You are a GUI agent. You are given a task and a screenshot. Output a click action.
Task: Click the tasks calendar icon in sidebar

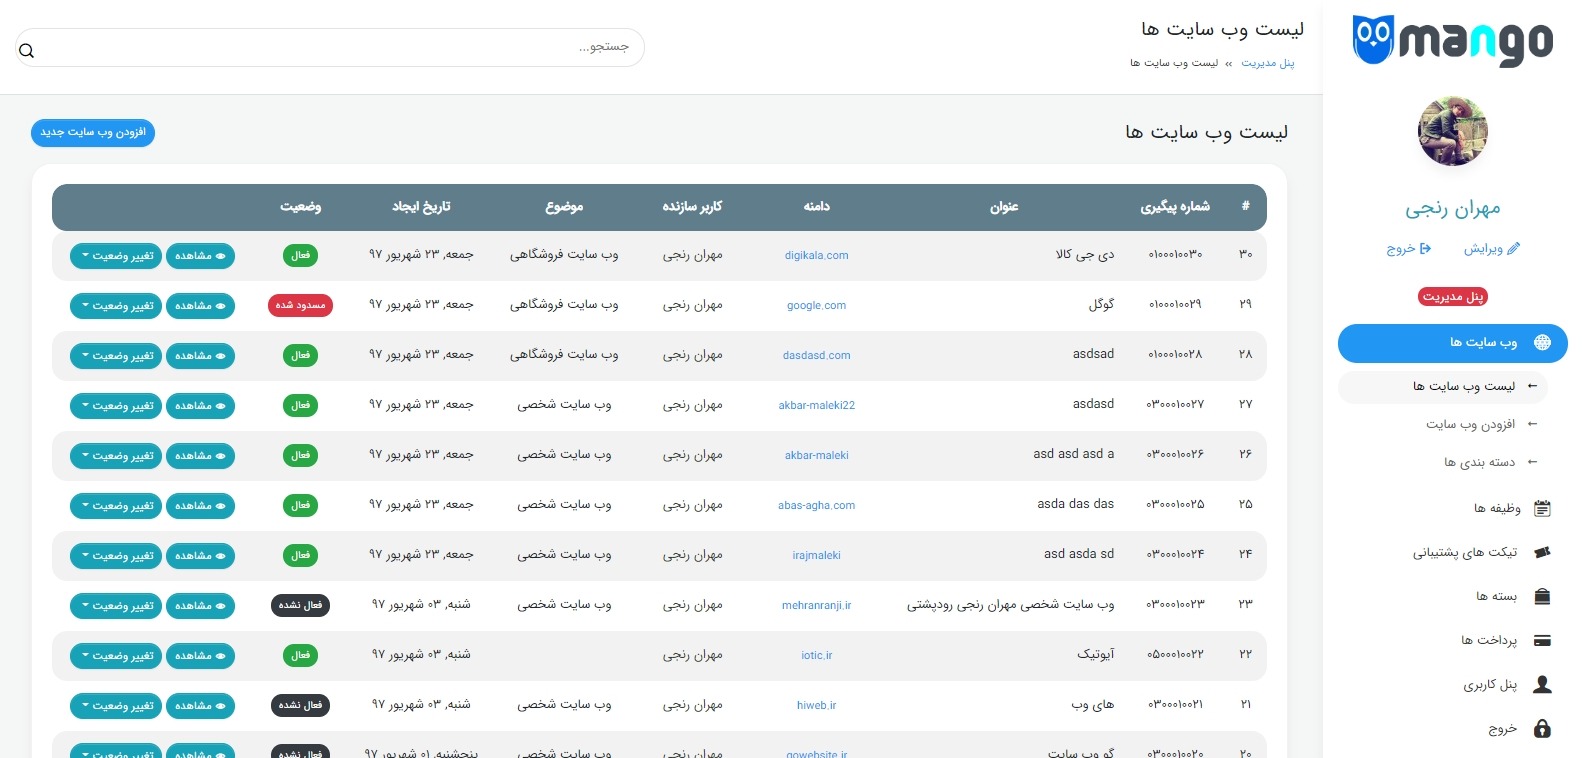click(x=1542, y=509)
